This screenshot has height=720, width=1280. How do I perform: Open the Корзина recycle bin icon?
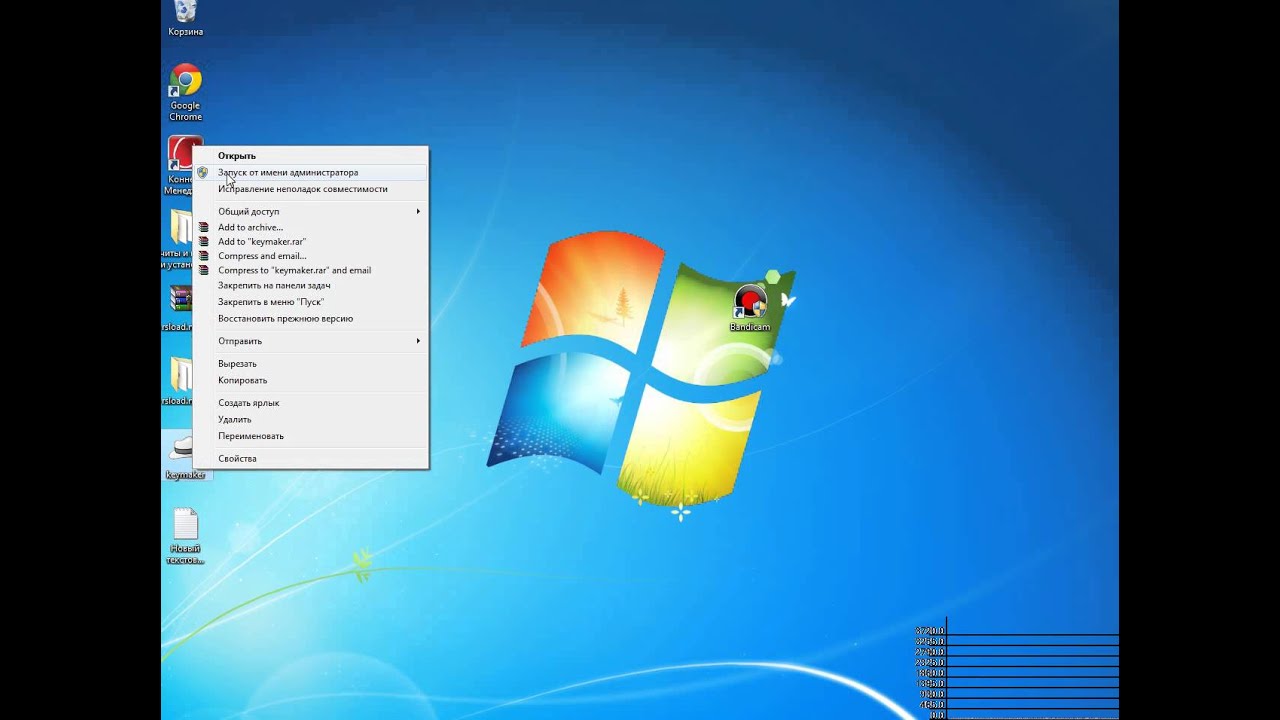pyautogui.click(x=185, y=18)
